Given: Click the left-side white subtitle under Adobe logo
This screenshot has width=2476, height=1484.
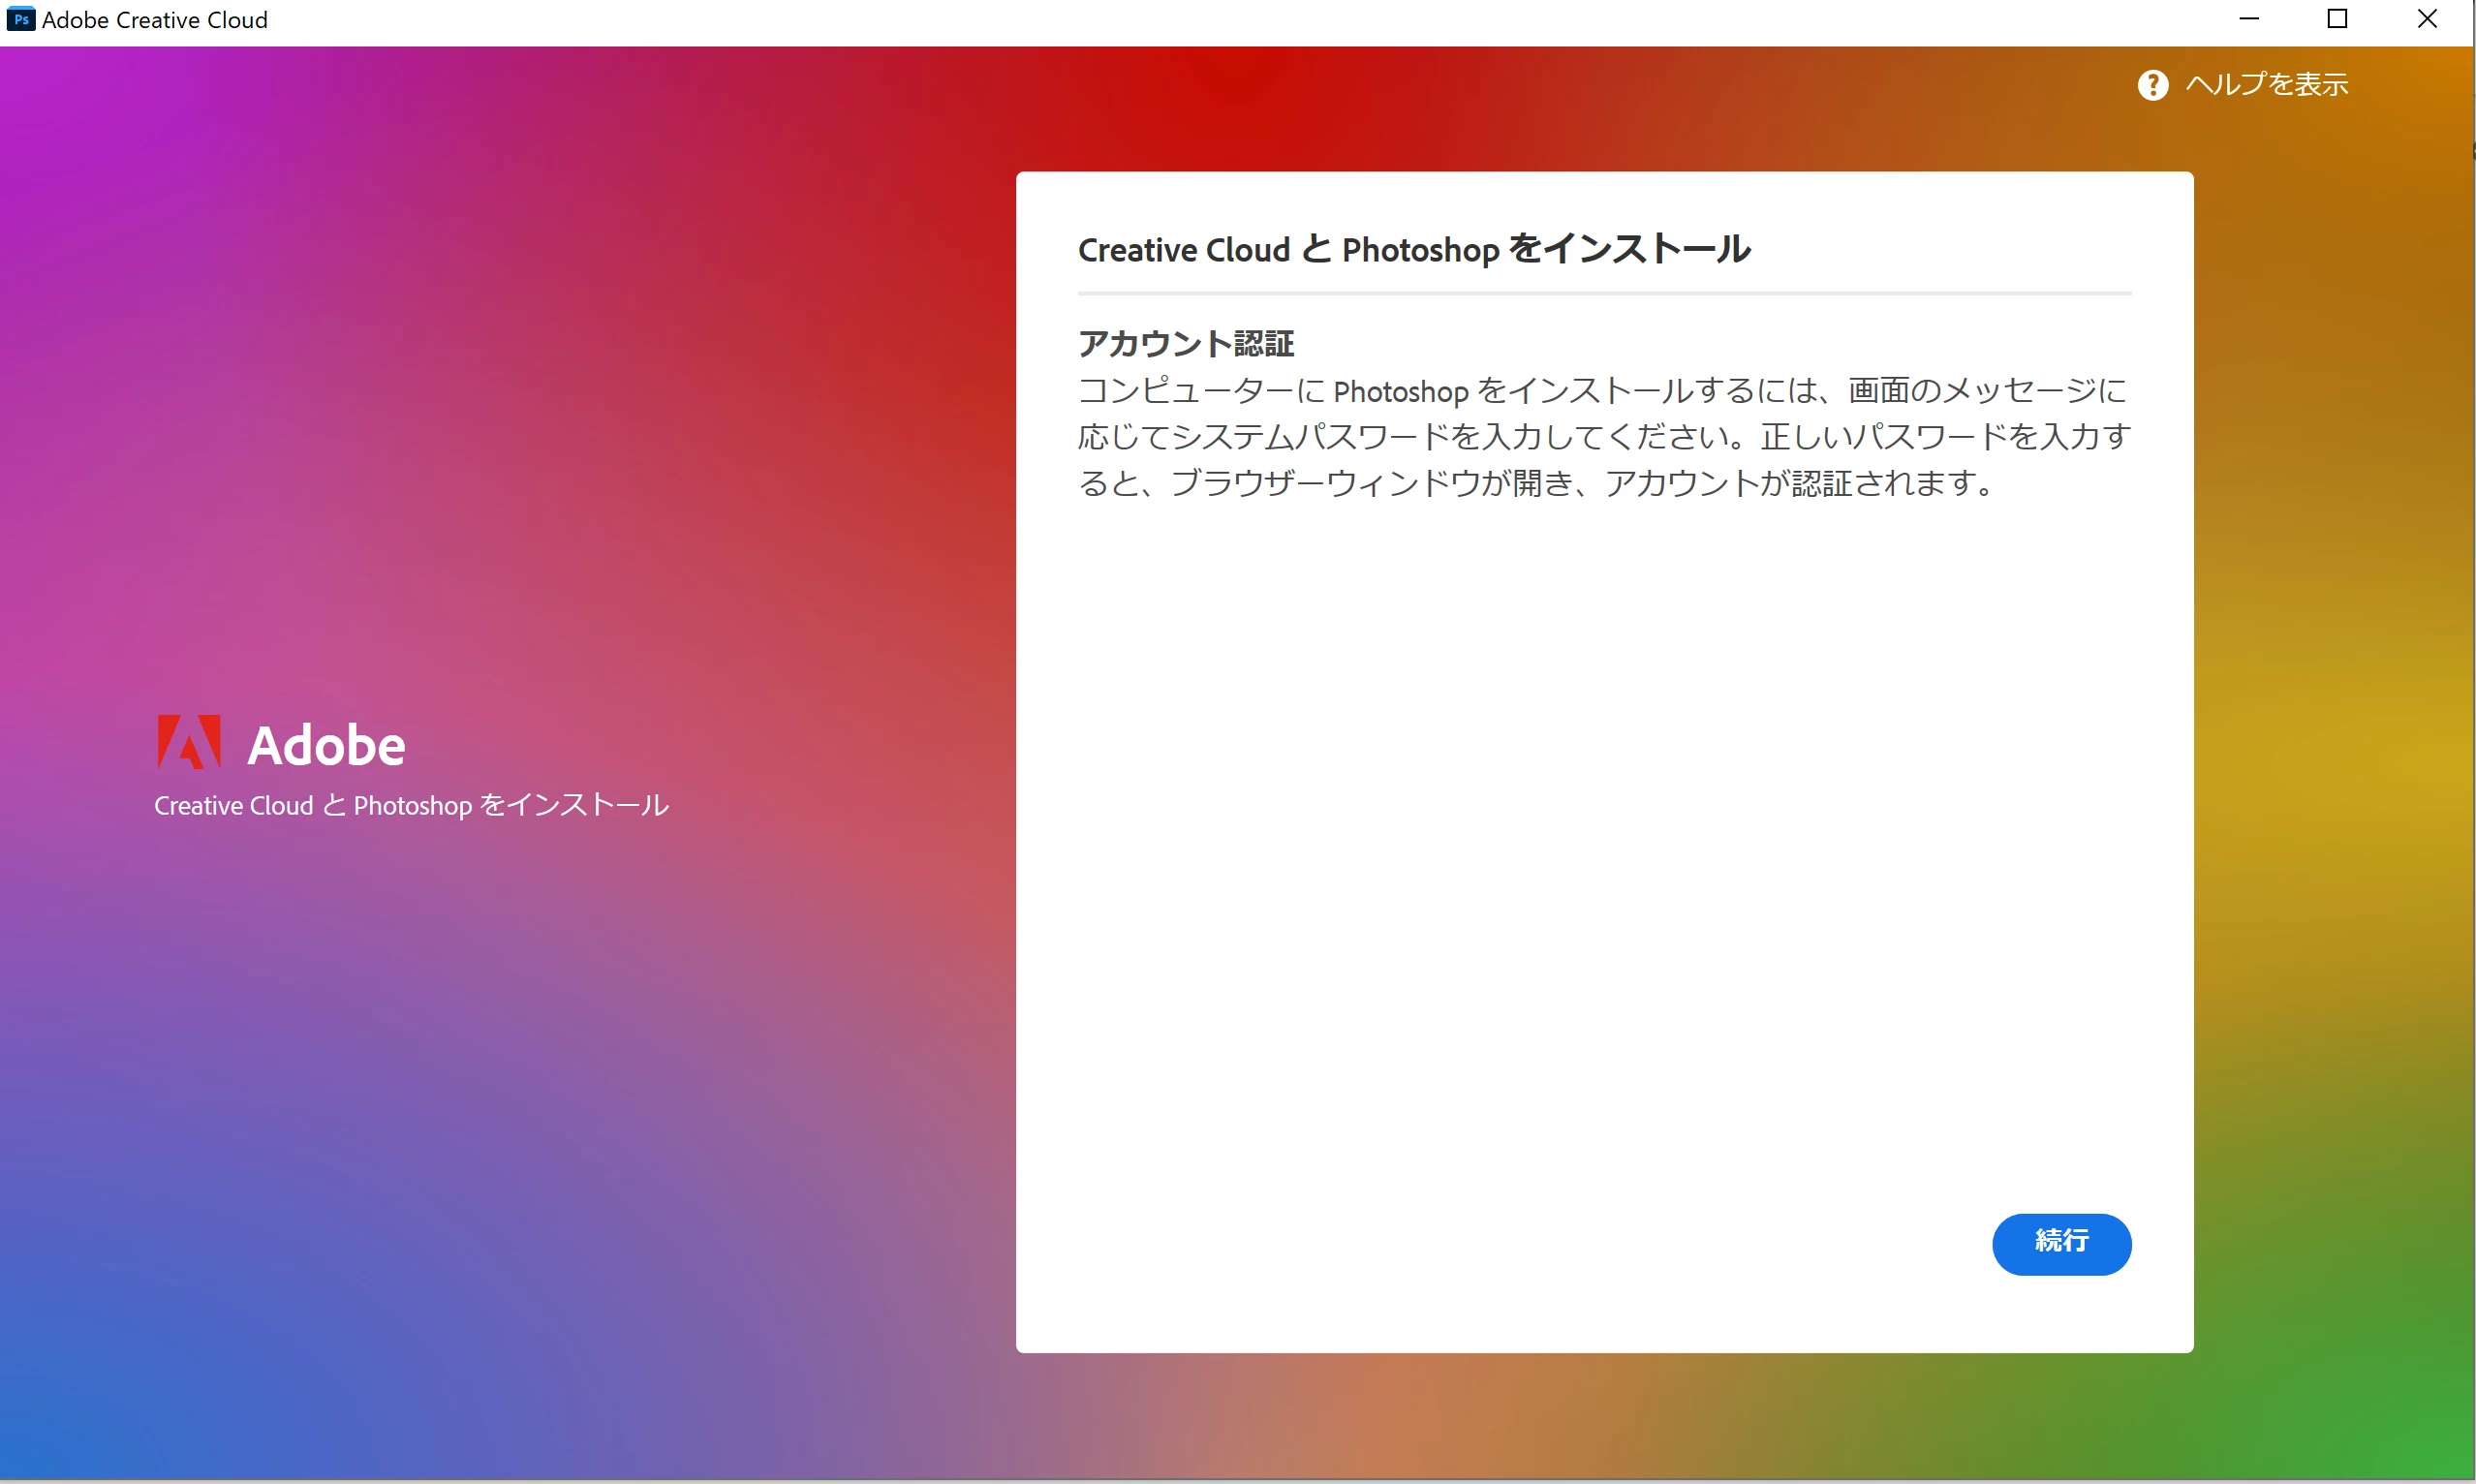Looking at the screenshot, I should pos(411,805).
